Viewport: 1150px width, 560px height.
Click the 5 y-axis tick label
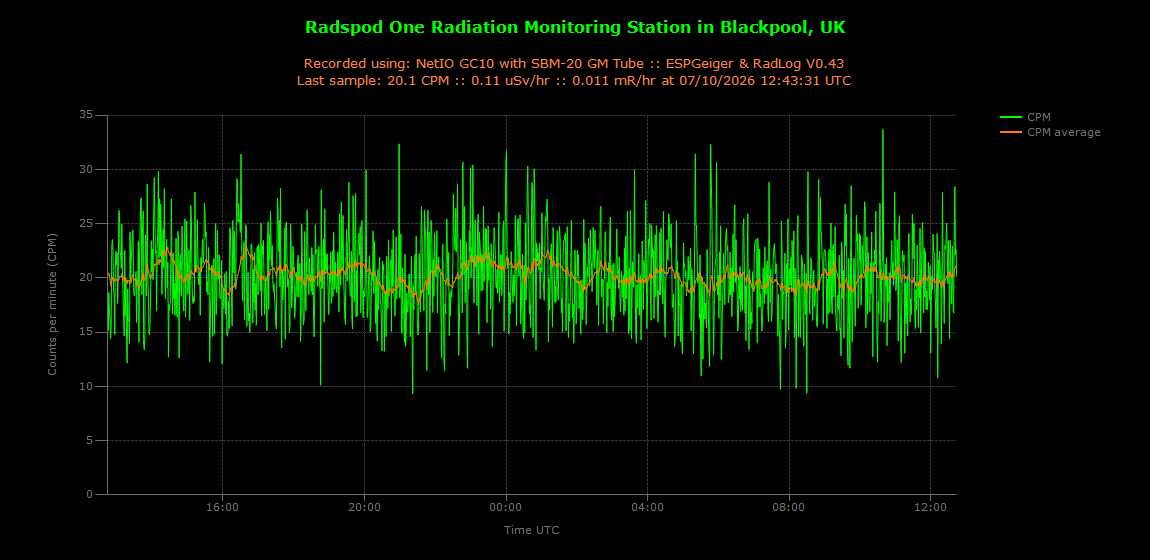pyautogui.click(x=90, y=441)
